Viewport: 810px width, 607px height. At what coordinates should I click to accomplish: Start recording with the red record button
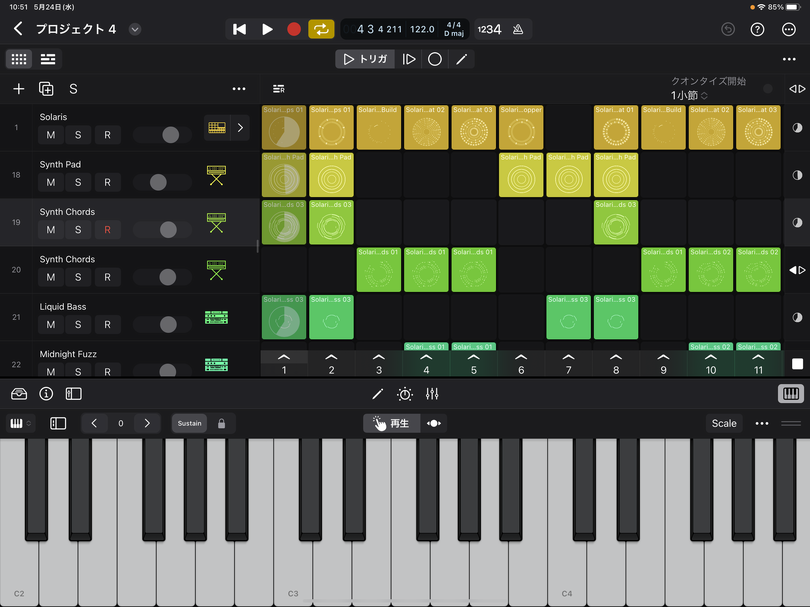[x=294, y=29]
